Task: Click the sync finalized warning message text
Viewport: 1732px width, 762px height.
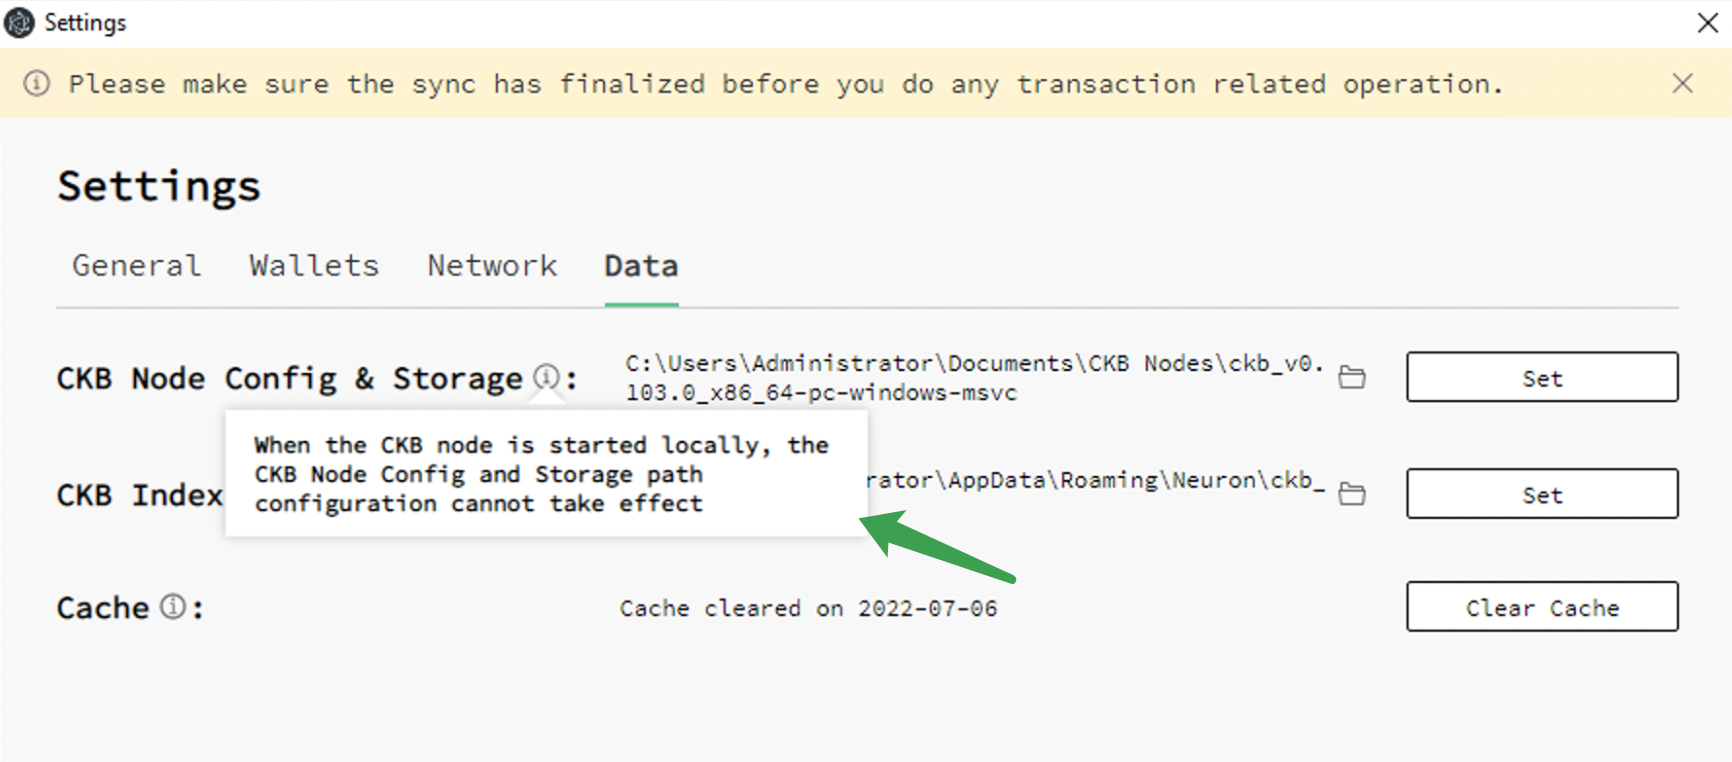Action: (786, 84)
